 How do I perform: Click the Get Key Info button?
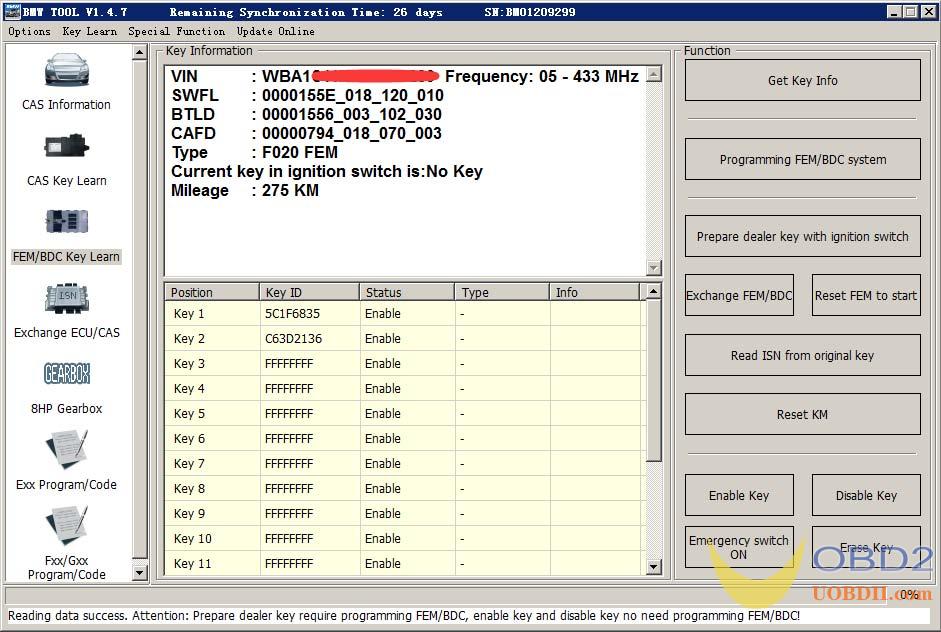pos(802,81)
